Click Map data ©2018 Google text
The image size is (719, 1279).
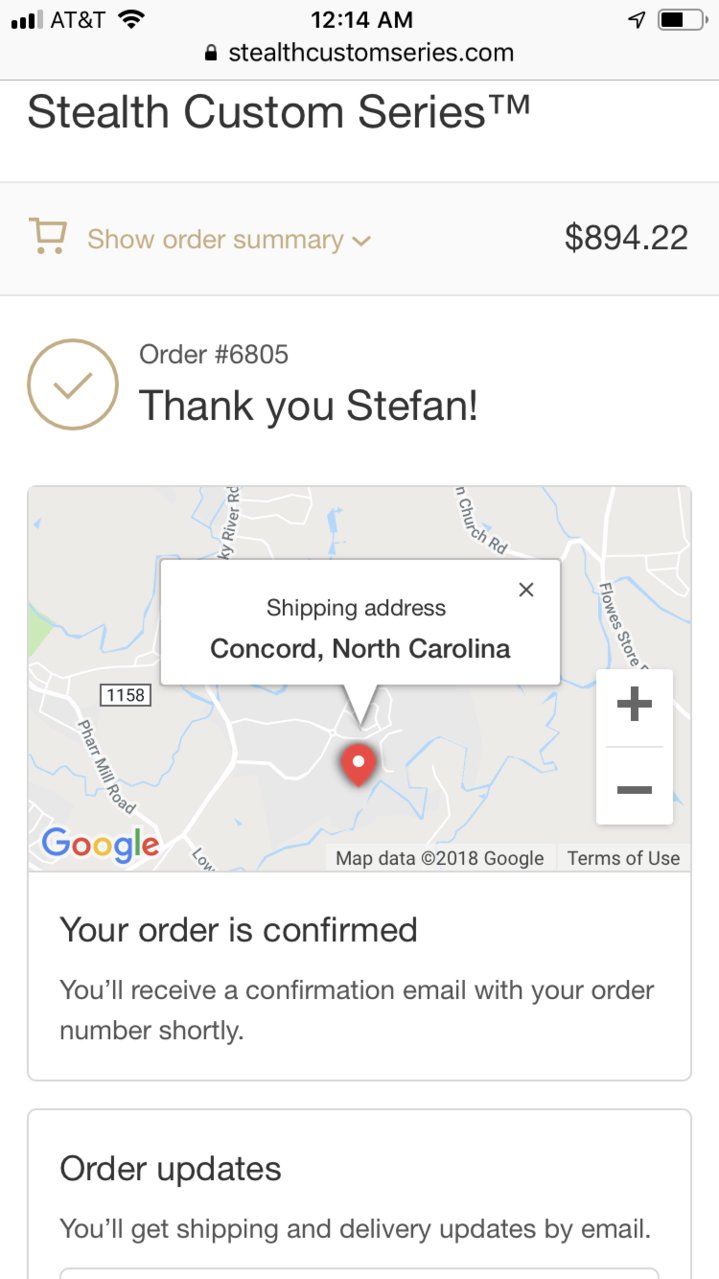click(440, 858)
